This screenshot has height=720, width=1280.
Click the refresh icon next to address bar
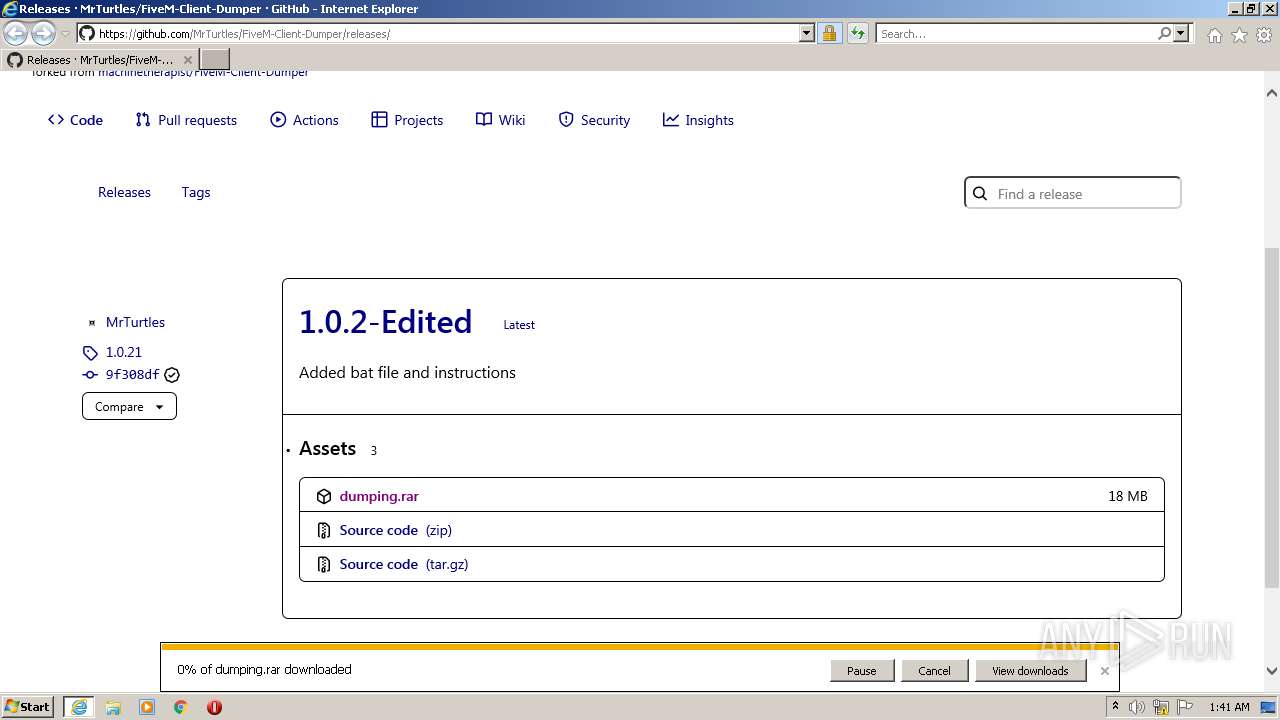click(x=858, y=33)
